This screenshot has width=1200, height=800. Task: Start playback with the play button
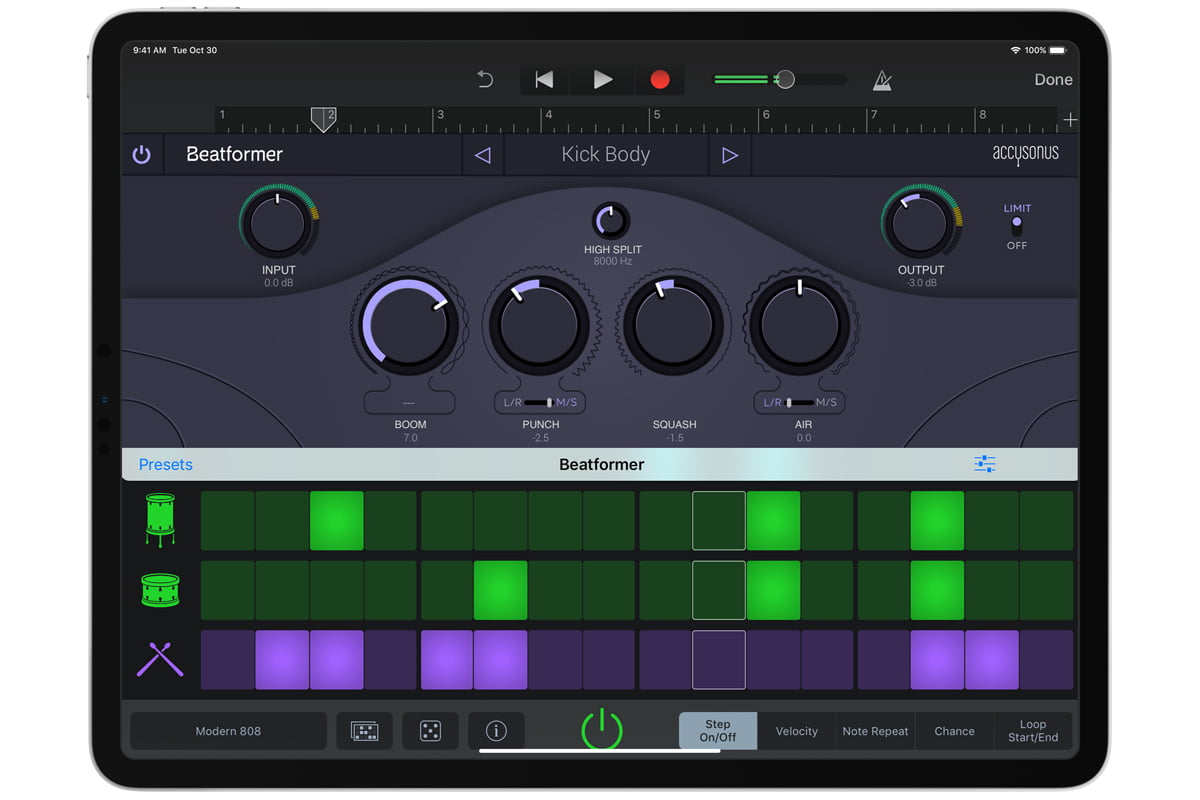click(602, 80)
